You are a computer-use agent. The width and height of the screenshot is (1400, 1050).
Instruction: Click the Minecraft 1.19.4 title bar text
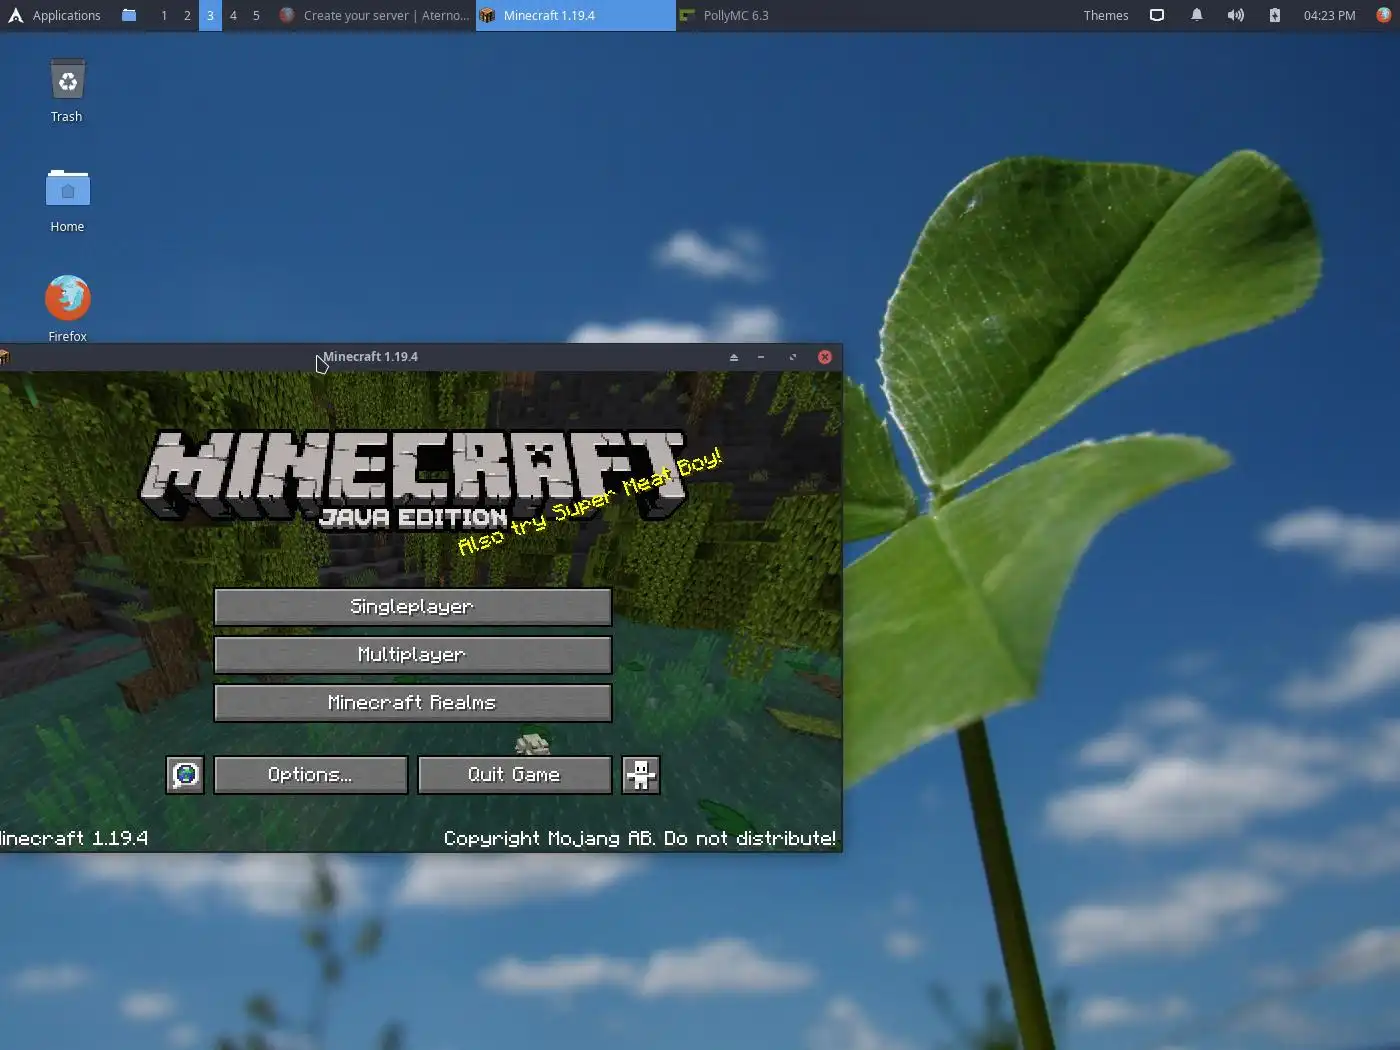point(370,357)
